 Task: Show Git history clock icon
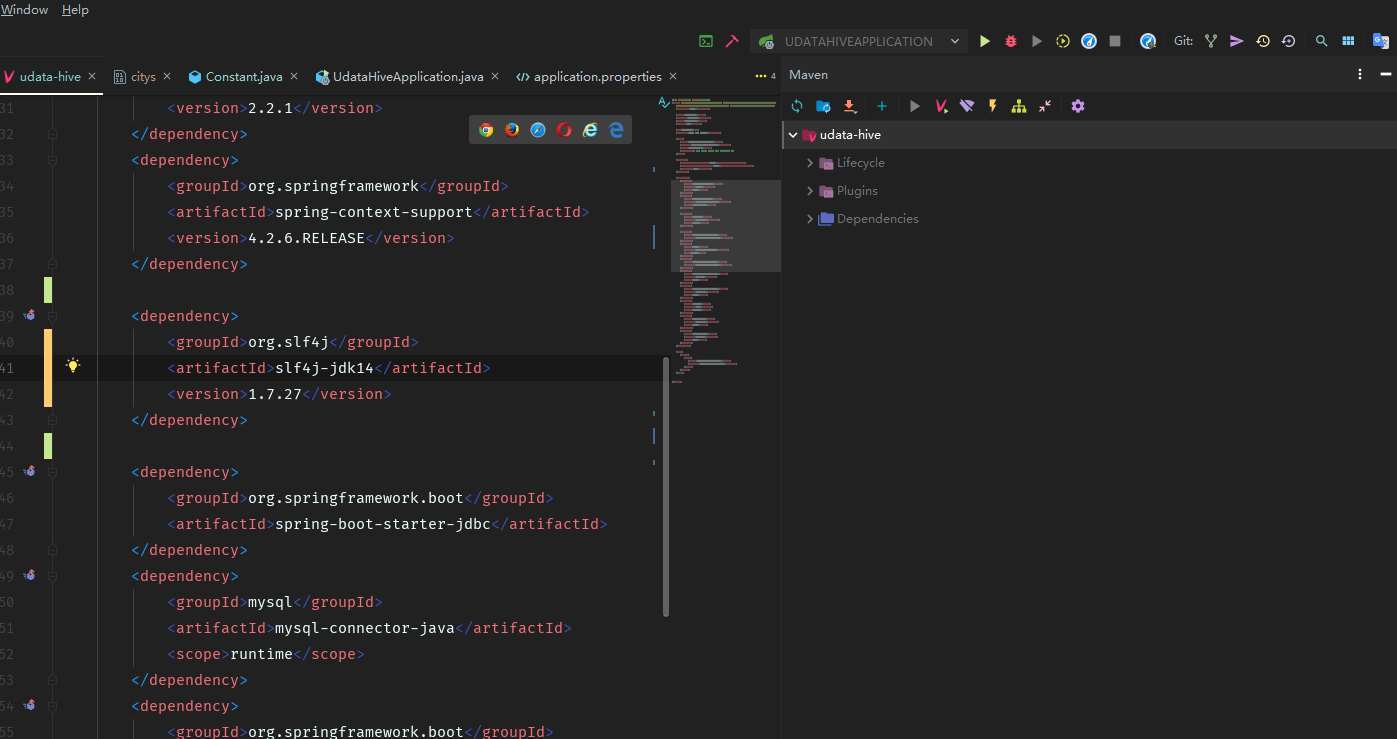point(1263,41)
